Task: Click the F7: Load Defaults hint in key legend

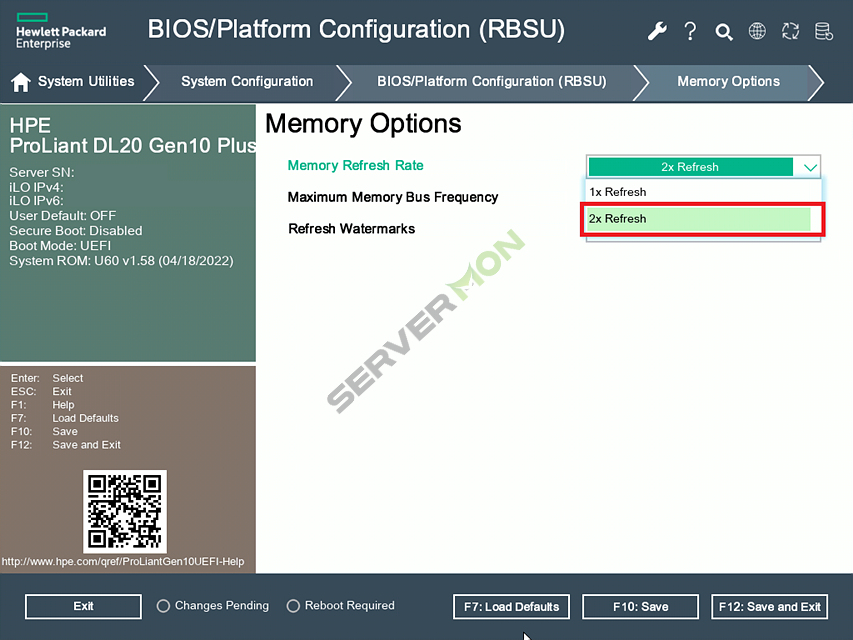Action: pos(65,418)
